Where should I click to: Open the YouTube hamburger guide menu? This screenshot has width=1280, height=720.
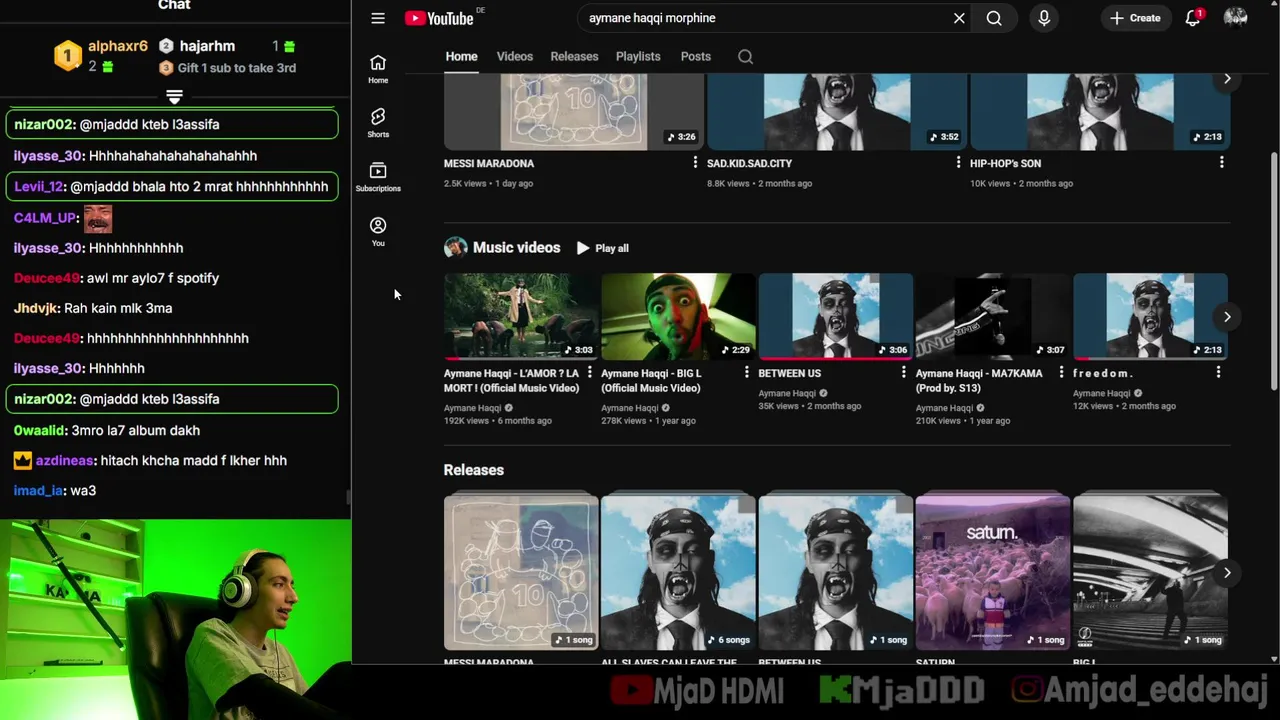(x=377, y=18)
